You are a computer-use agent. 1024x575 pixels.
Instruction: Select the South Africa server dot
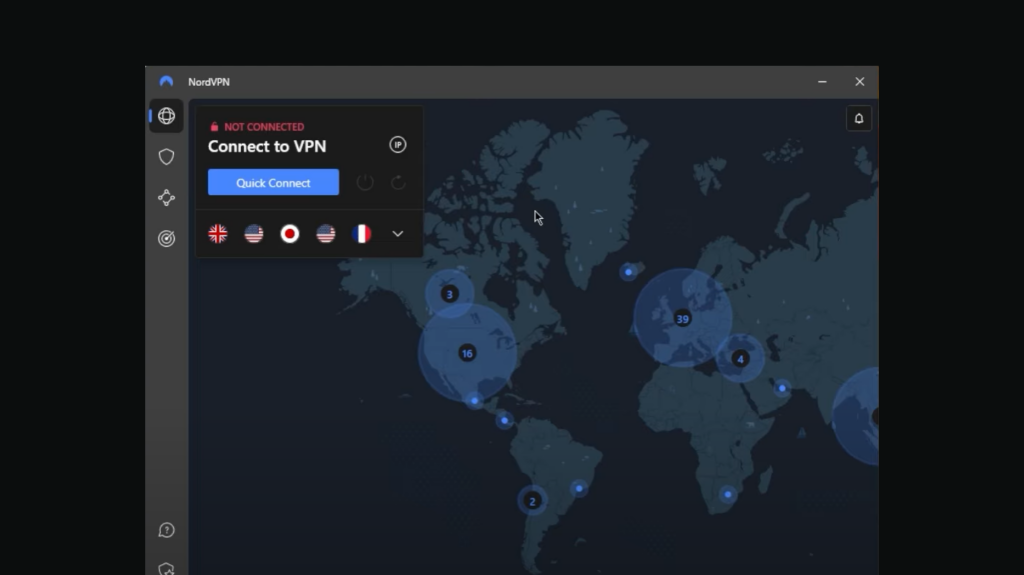[x=728, y=495]
